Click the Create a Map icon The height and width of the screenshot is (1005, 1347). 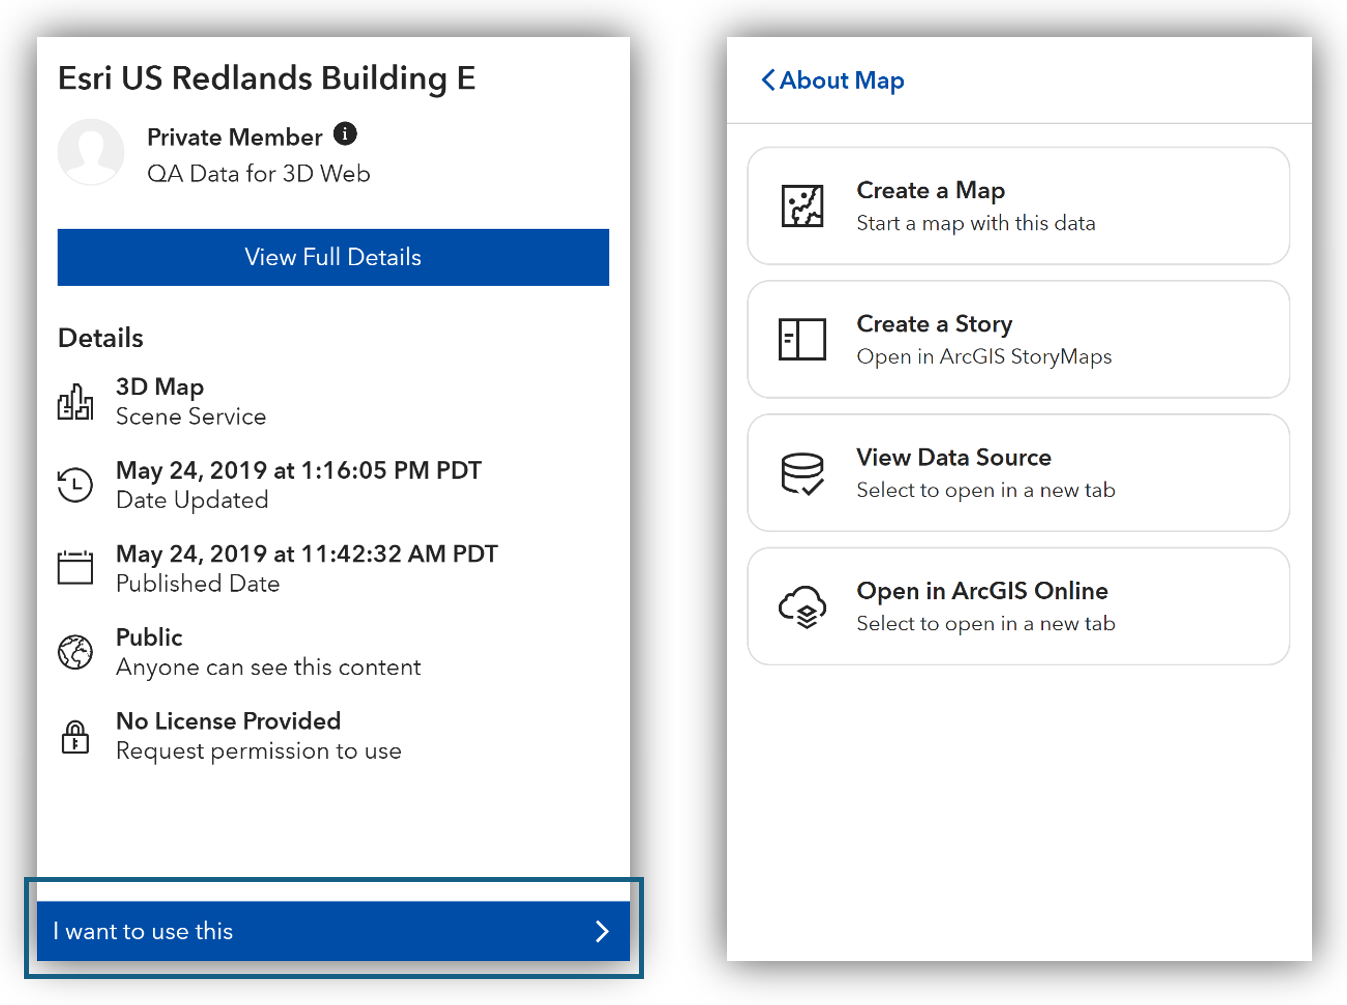coord(802,206)
